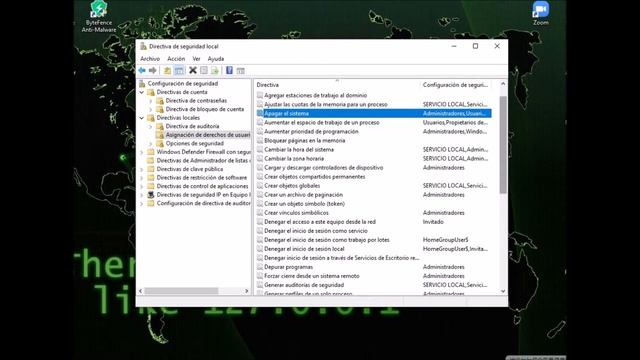Viewport: 640px width, 360px height.
Task: Select policy Forzar cierre desde un sistema remoto
Action: coord(312,276)
